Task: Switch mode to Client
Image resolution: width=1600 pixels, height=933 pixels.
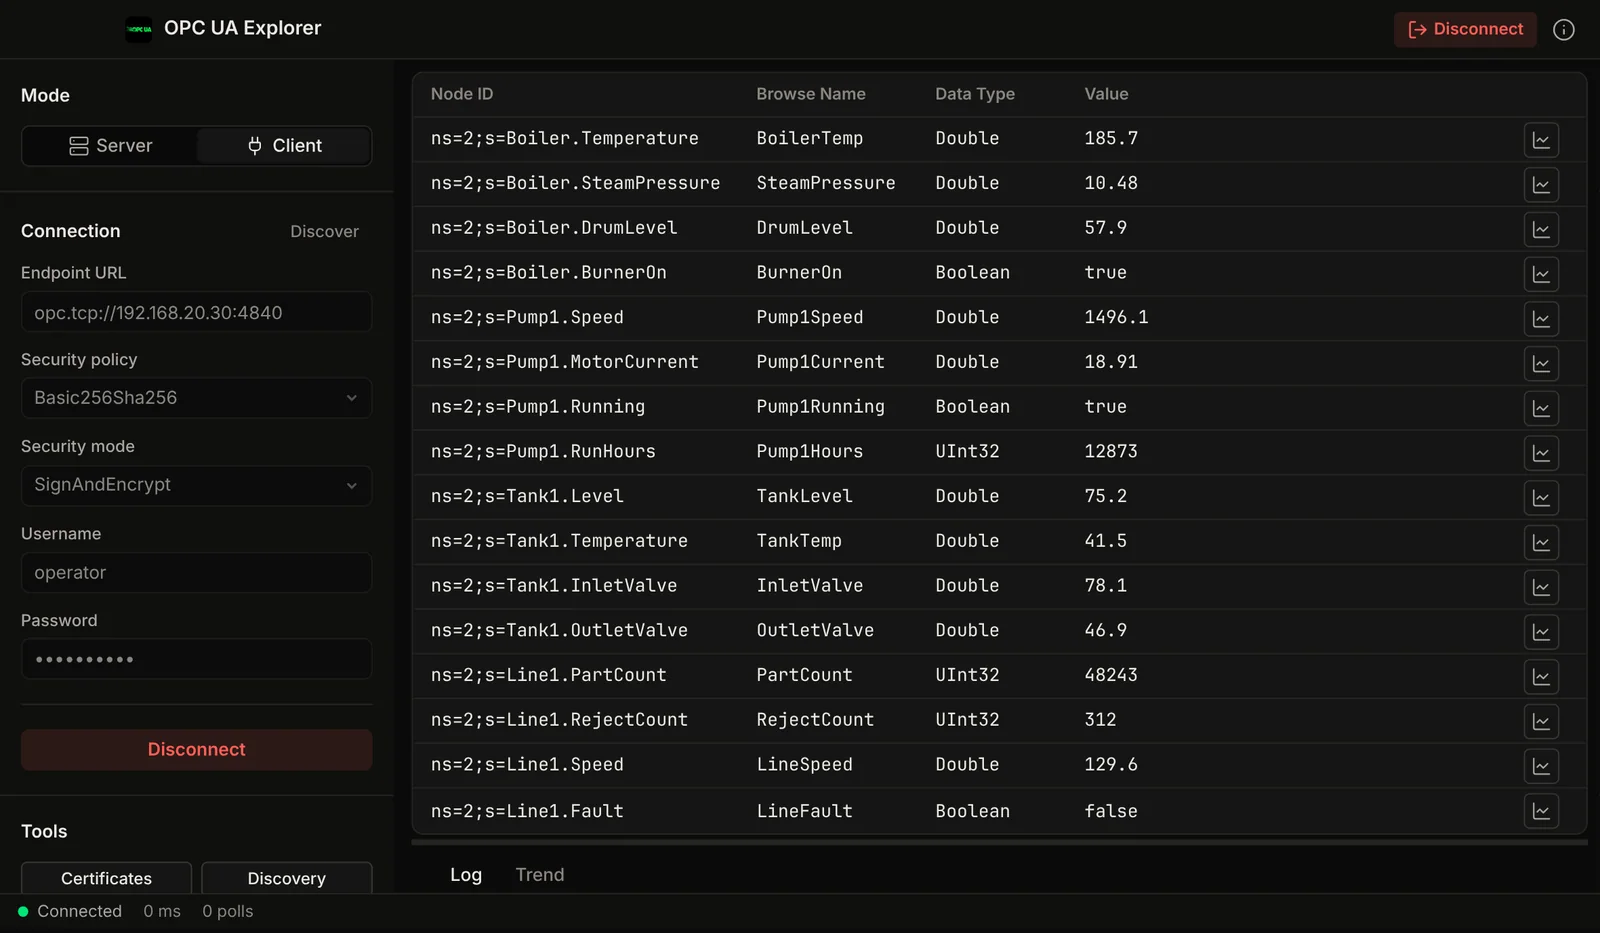Action: tap(284, 146)
